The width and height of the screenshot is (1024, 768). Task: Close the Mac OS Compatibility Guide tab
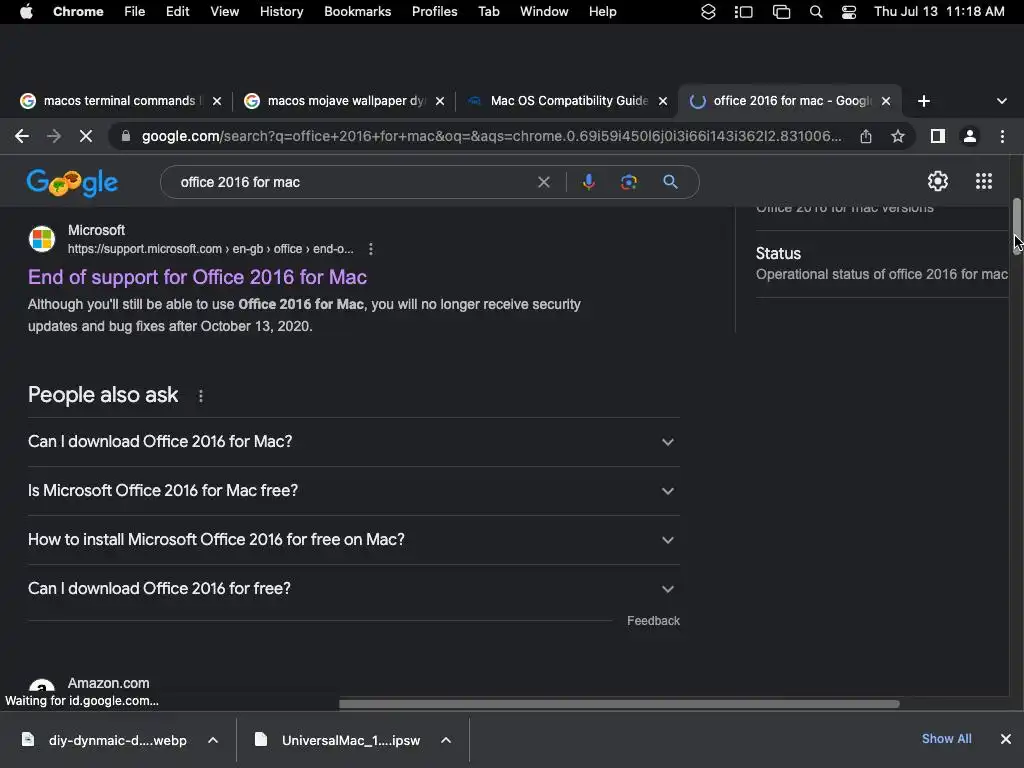pyautogui.click(x=663, y=101)
